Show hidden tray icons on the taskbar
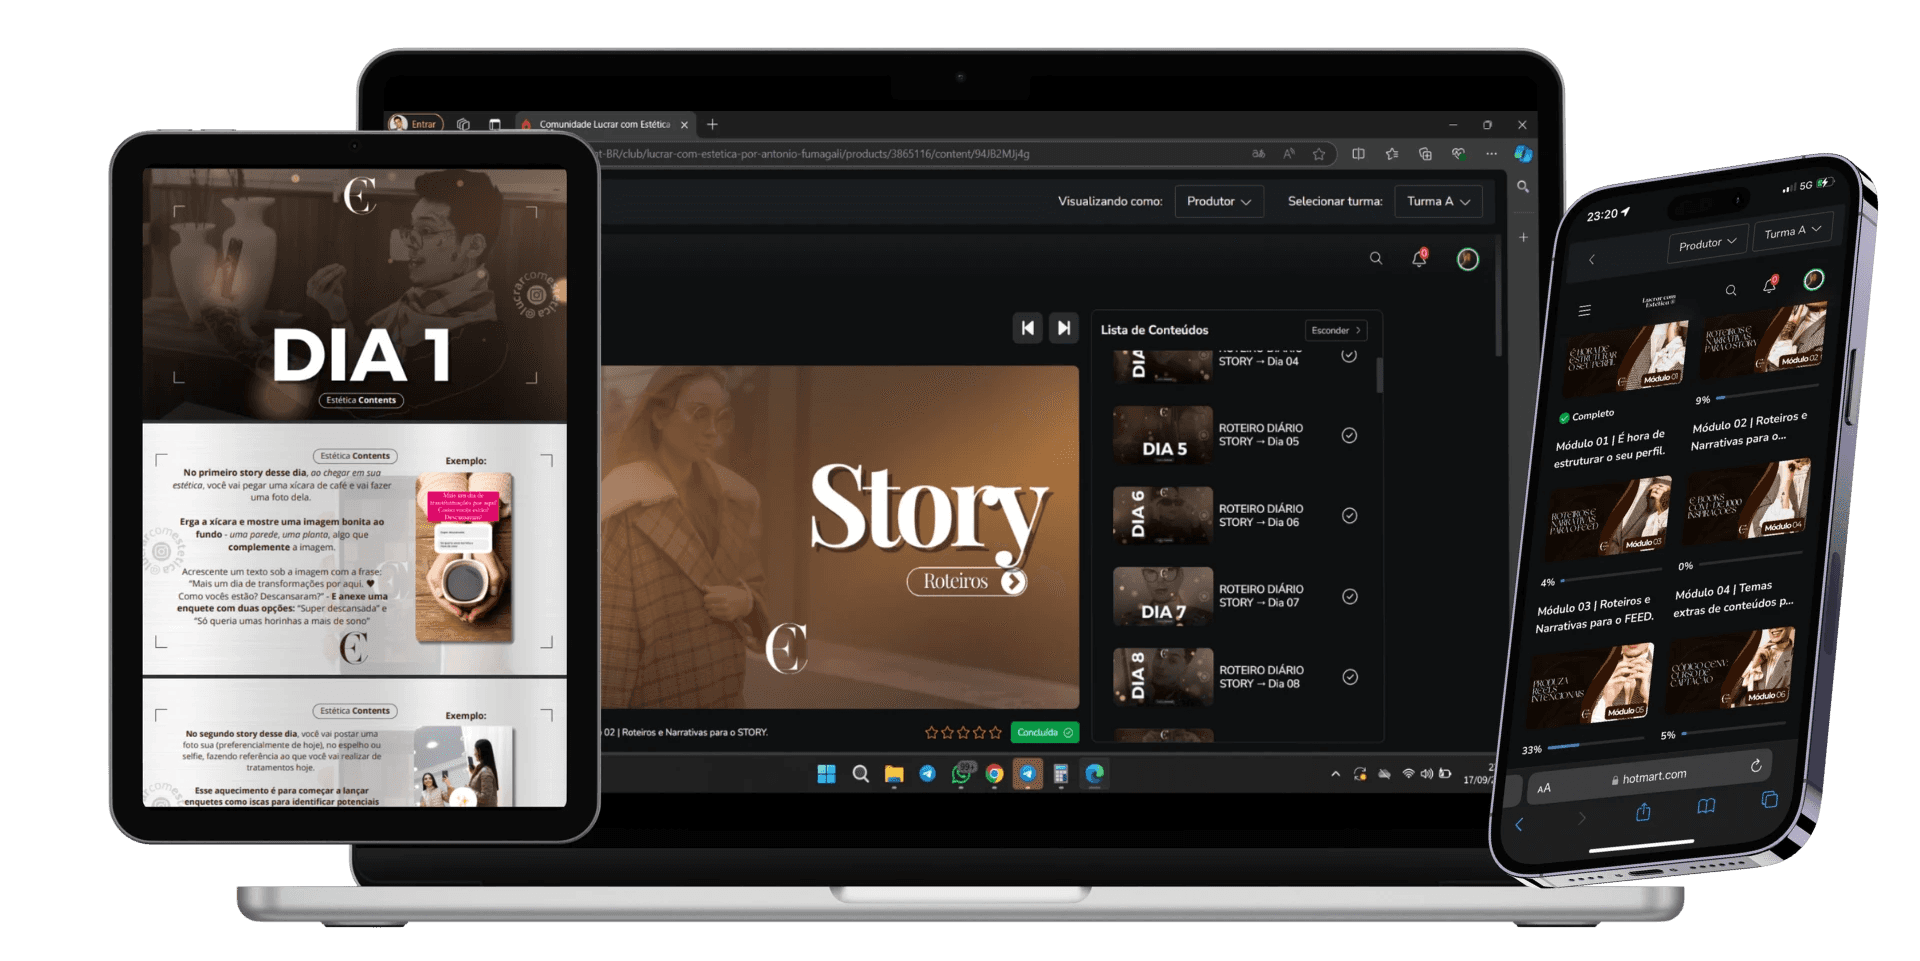Image resolution: width=1920 pixels, height=961 pixels. (1335, 774)
